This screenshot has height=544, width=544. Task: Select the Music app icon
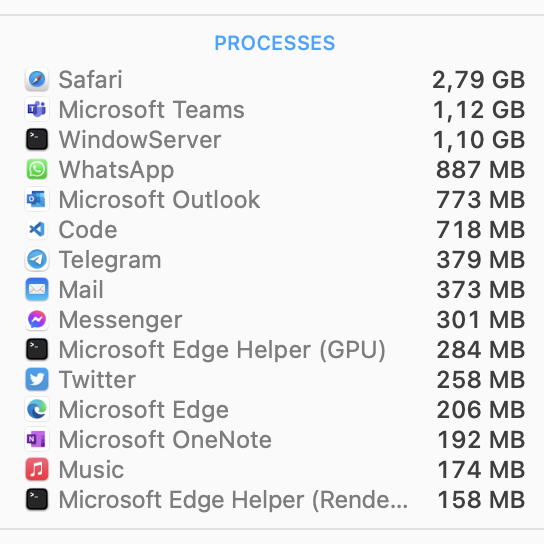point(37,469)
